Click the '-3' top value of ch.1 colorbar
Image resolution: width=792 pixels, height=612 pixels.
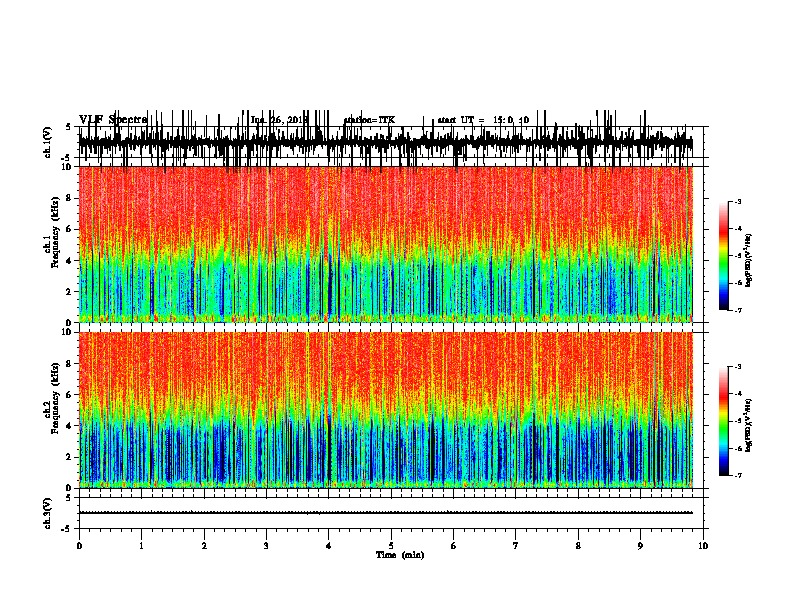click(737, 202)
